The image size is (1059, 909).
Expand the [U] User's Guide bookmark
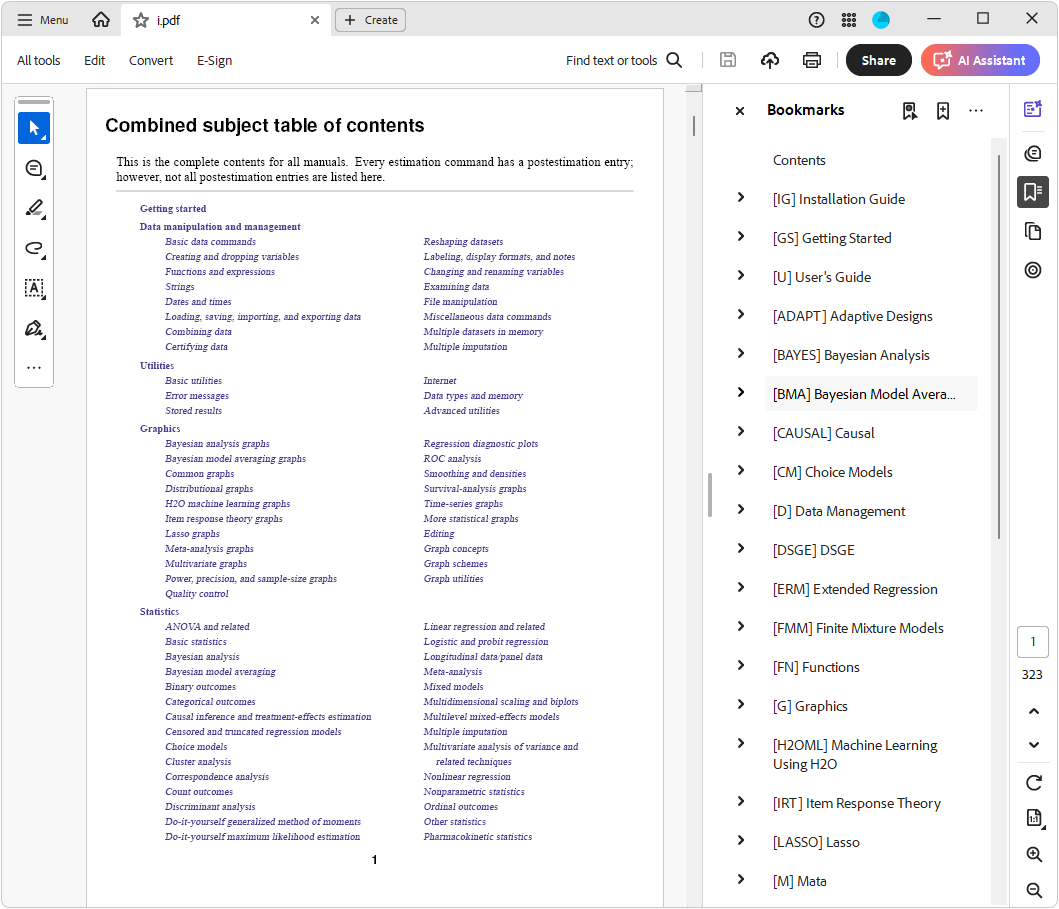coord(741,276)
